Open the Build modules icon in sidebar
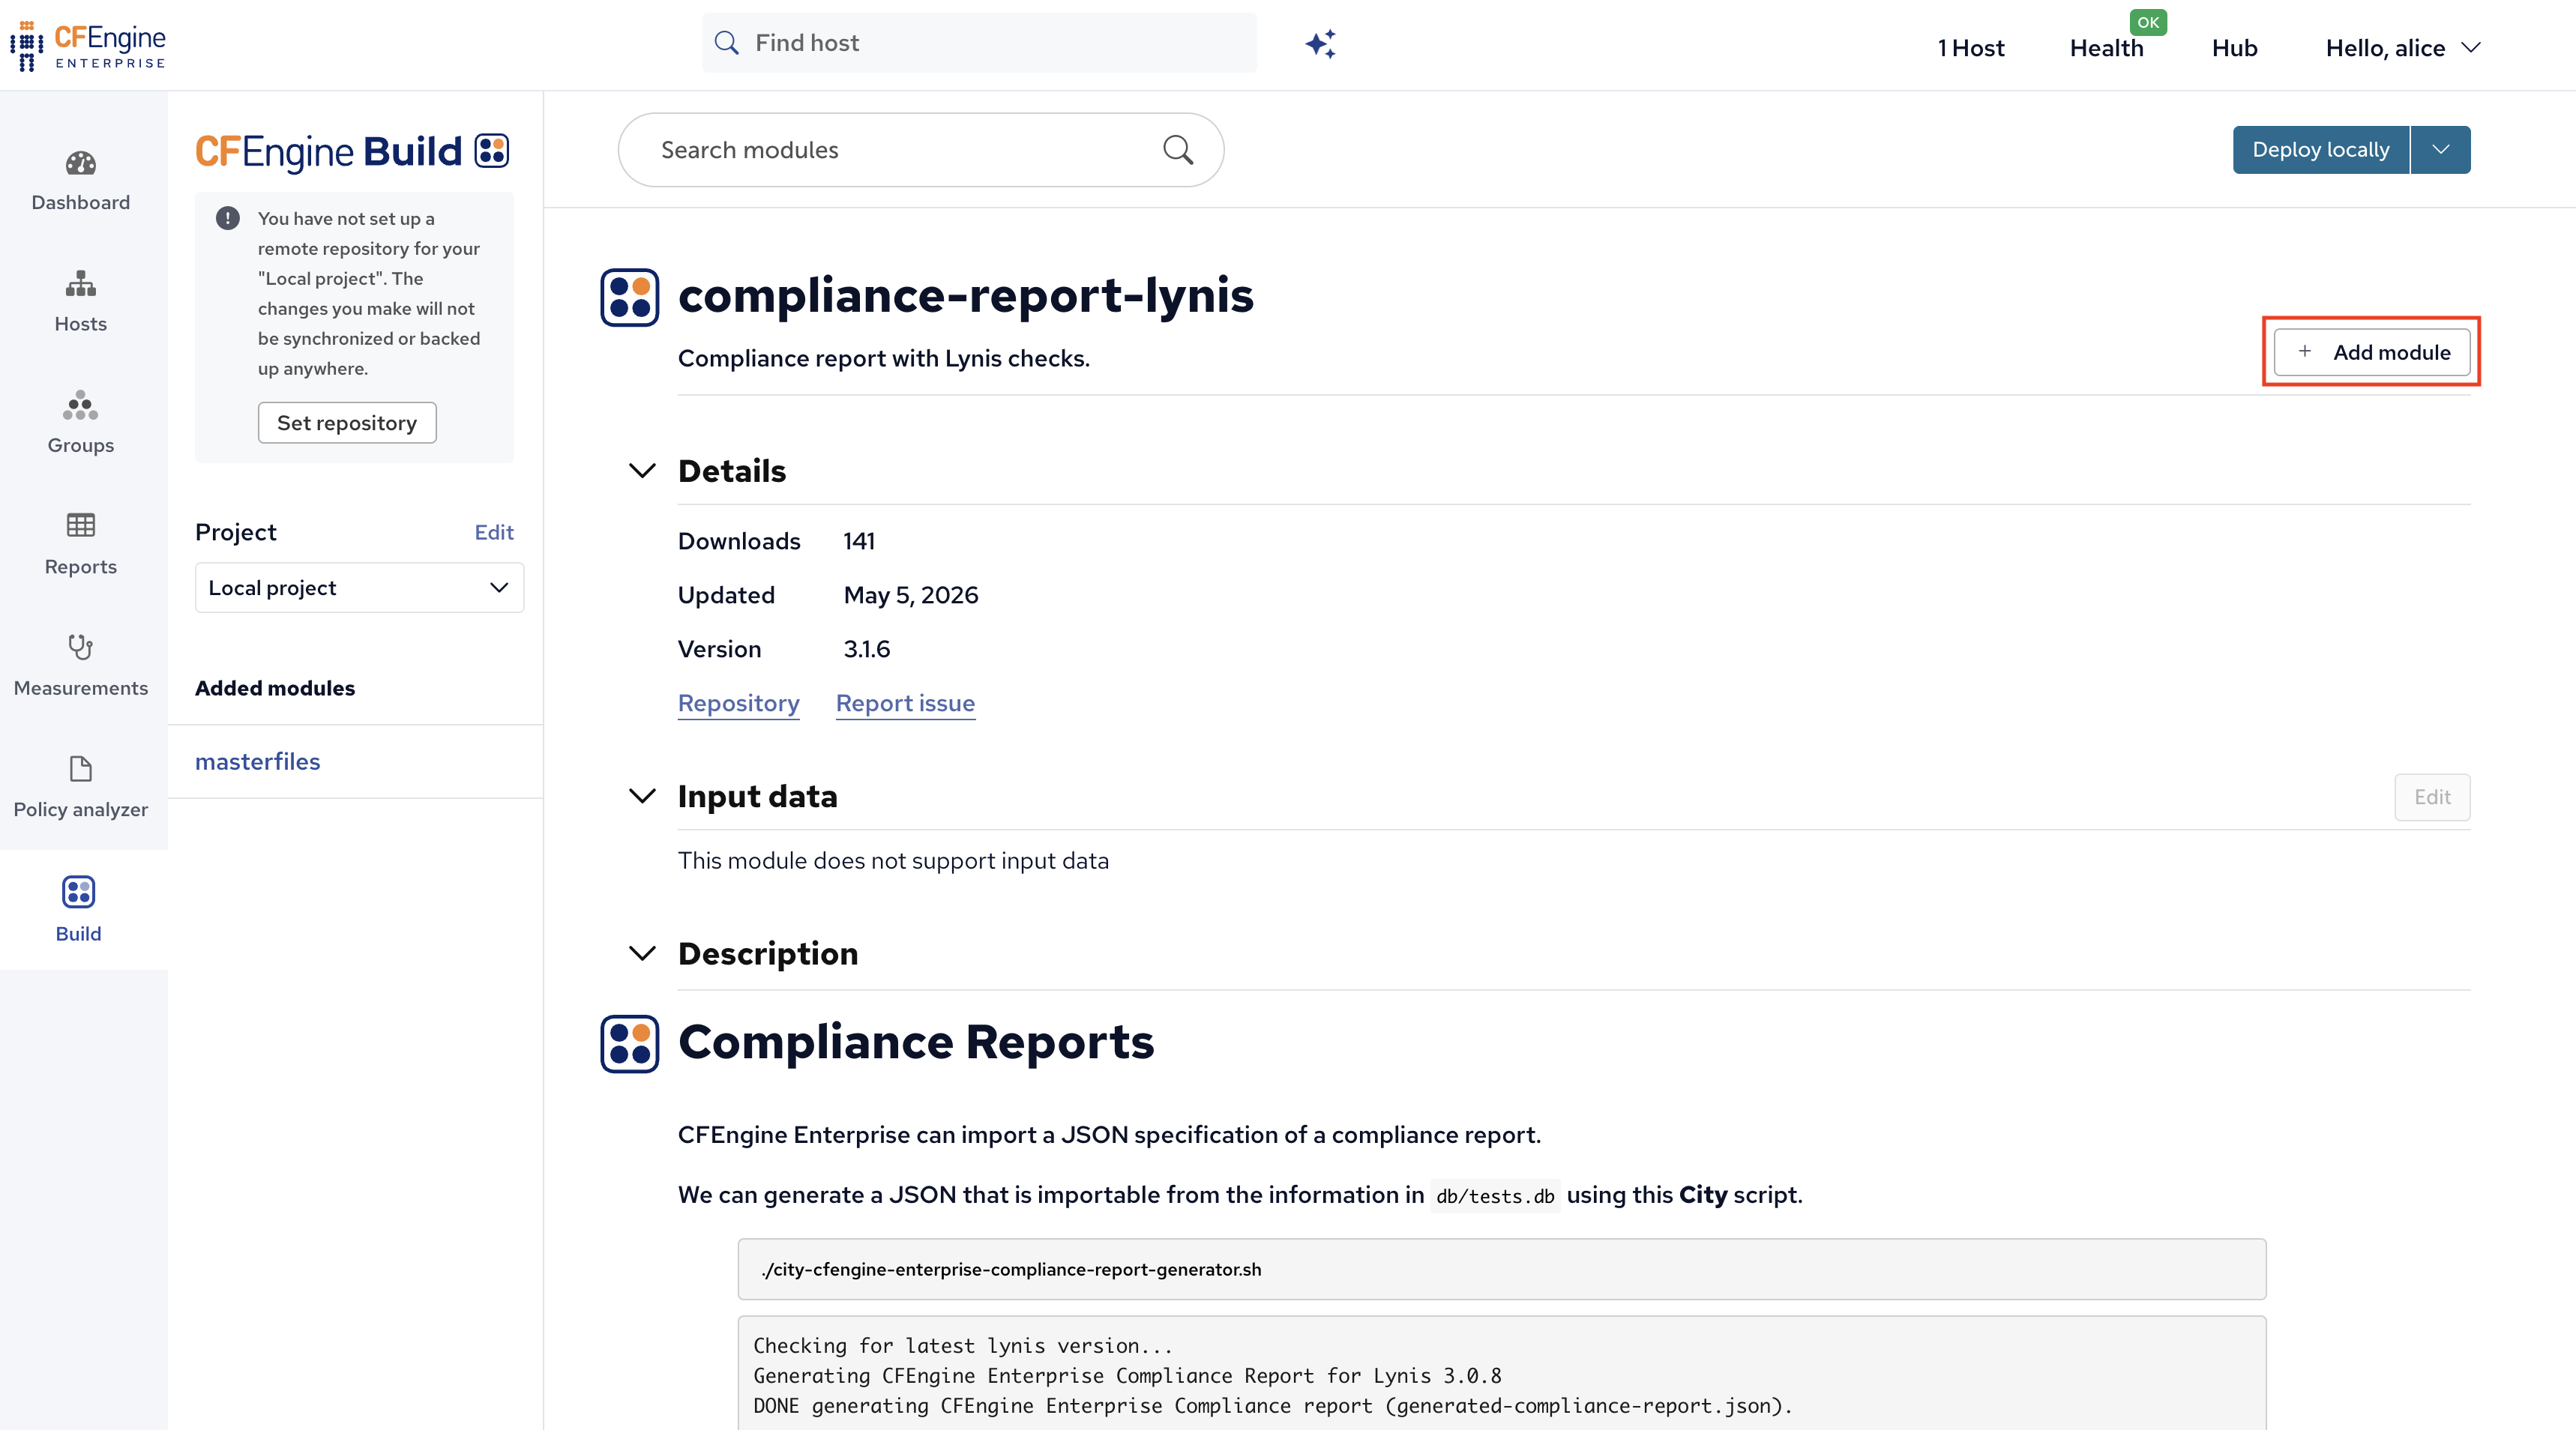Image resolution: width=2576 pixels, height=1430 pixels. pos(78,891)
